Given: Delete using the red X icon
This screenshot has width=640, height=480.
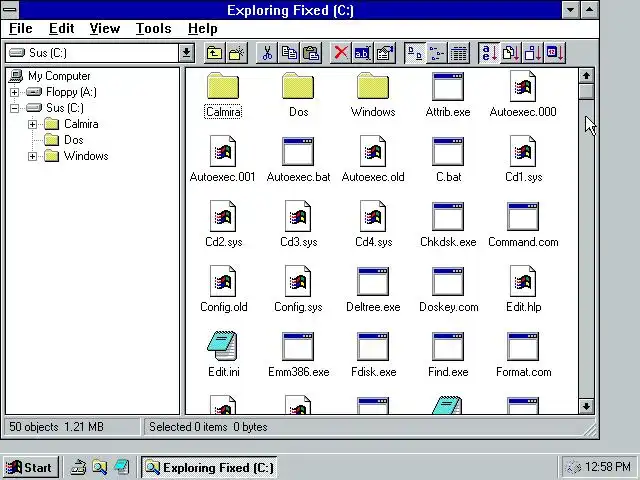Looking at the screenshot, I should (340, 53).
